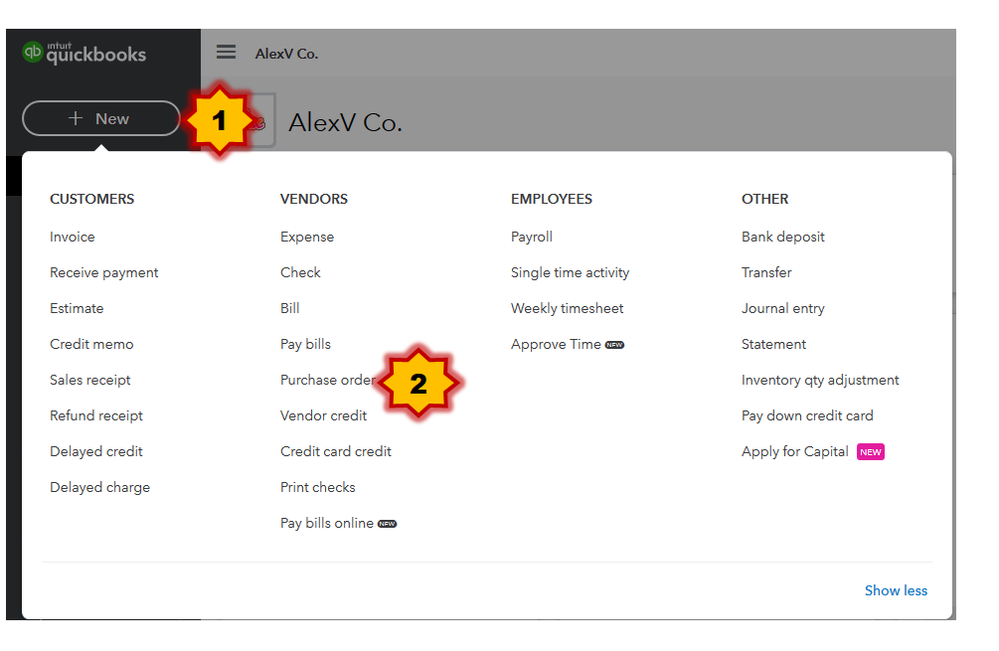
Task: Select Single time activity
Action: pyautogui.click(x=570, y=273)
